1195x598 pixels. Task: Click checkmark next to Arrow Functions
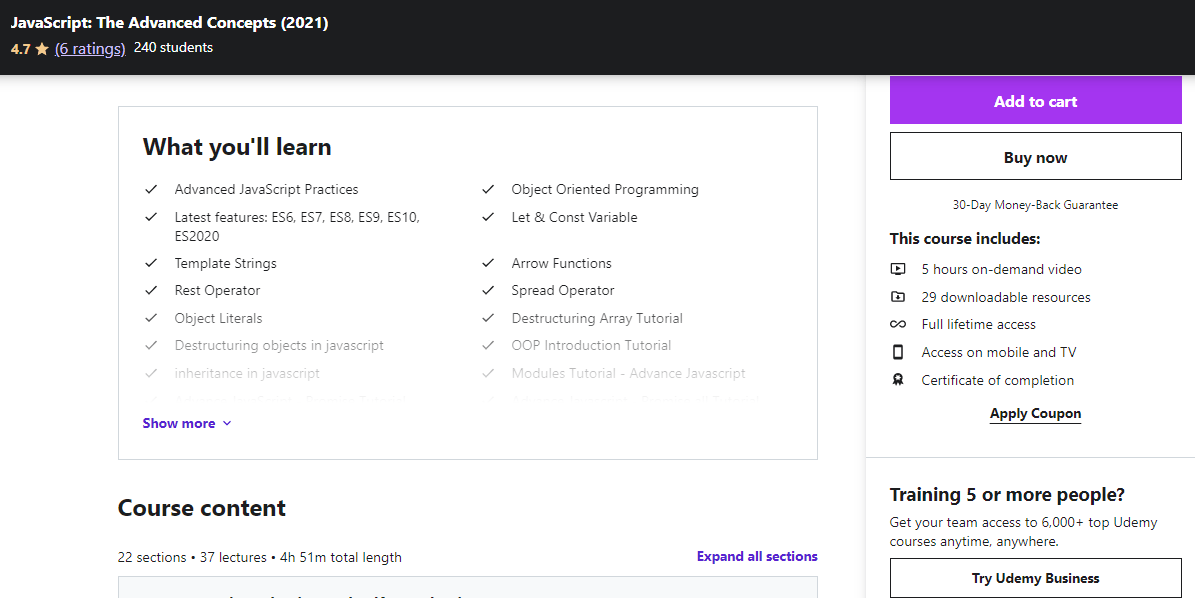(x=488, y=263)
